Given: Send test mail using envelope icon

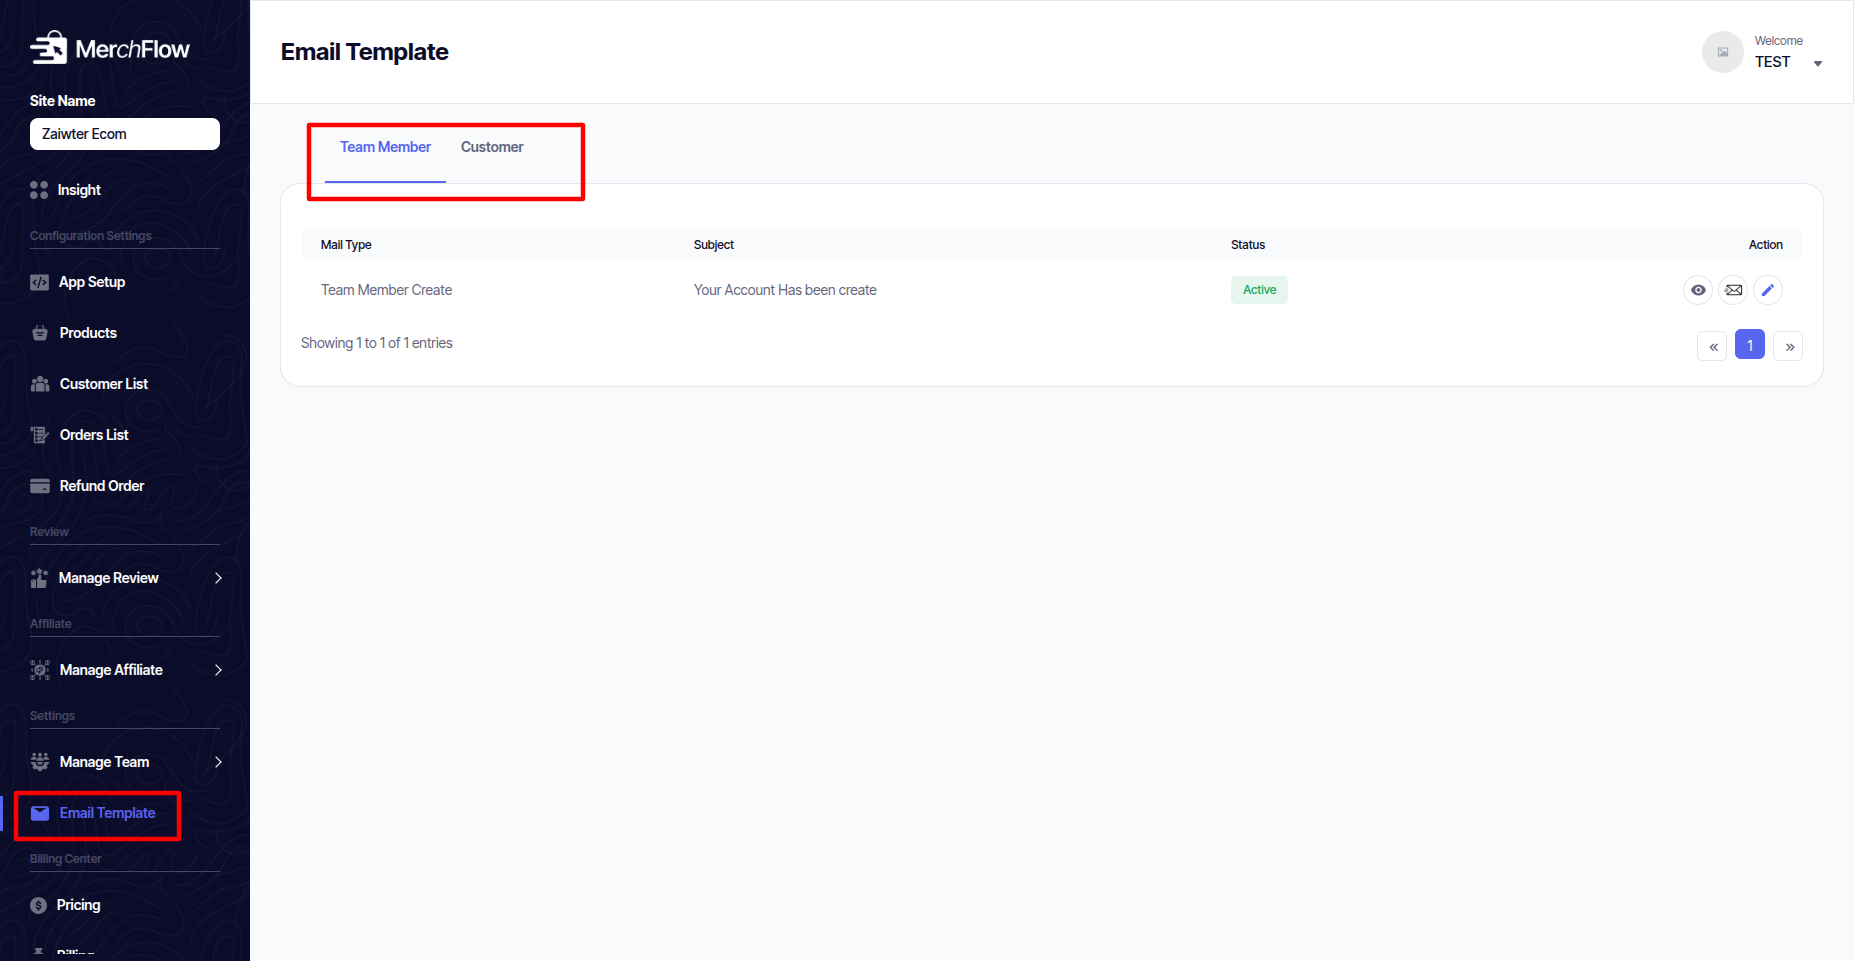Looking at the screenshot, I should (x=1733, y=290).
